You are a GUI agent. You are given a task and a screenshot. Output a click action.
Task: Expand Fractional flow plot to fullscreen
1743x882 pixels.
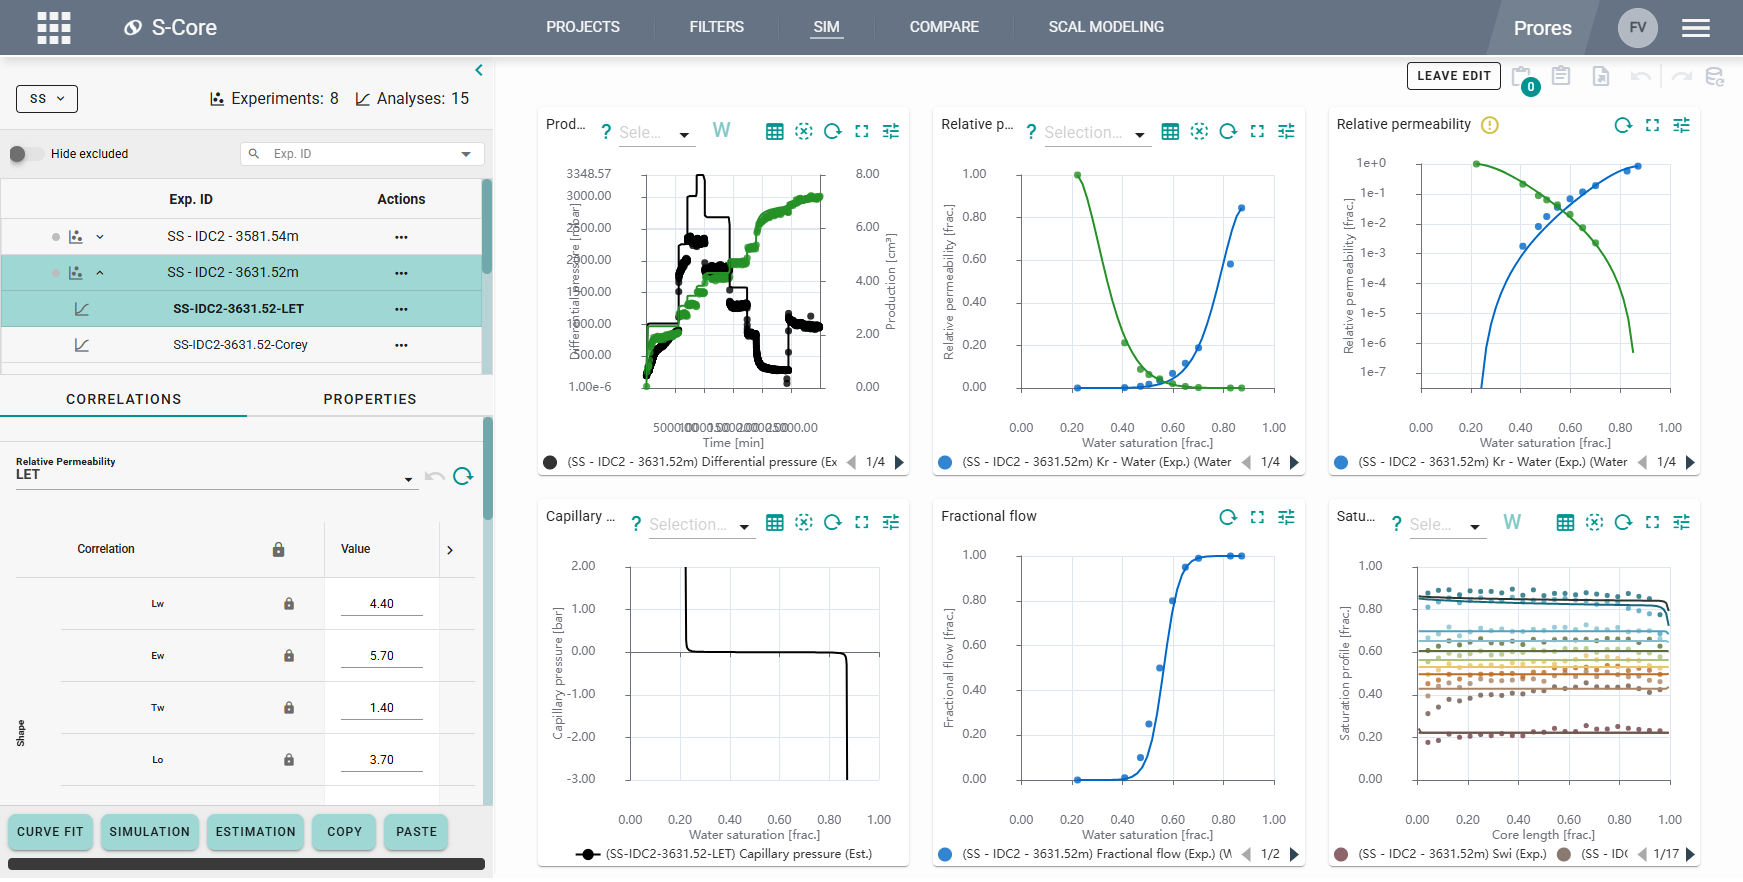pyautogui.click(x=1257, y=517)
